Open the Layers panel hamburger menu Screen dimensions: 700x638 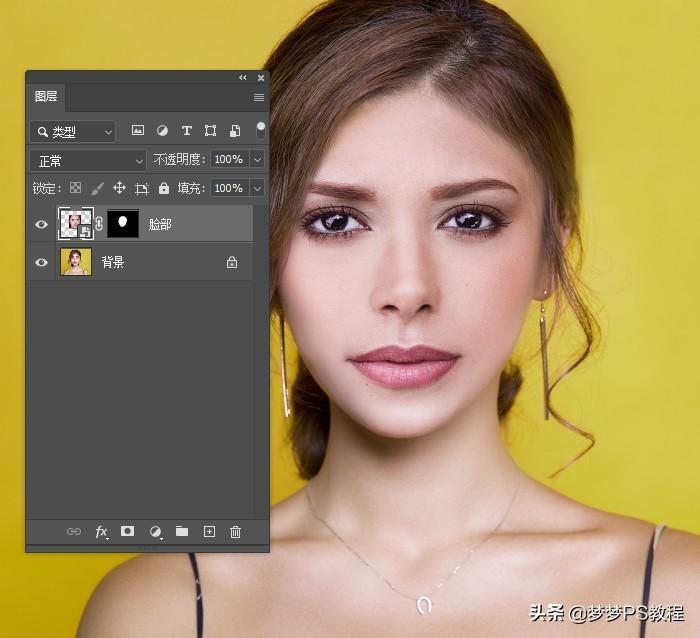pos(259,97)
